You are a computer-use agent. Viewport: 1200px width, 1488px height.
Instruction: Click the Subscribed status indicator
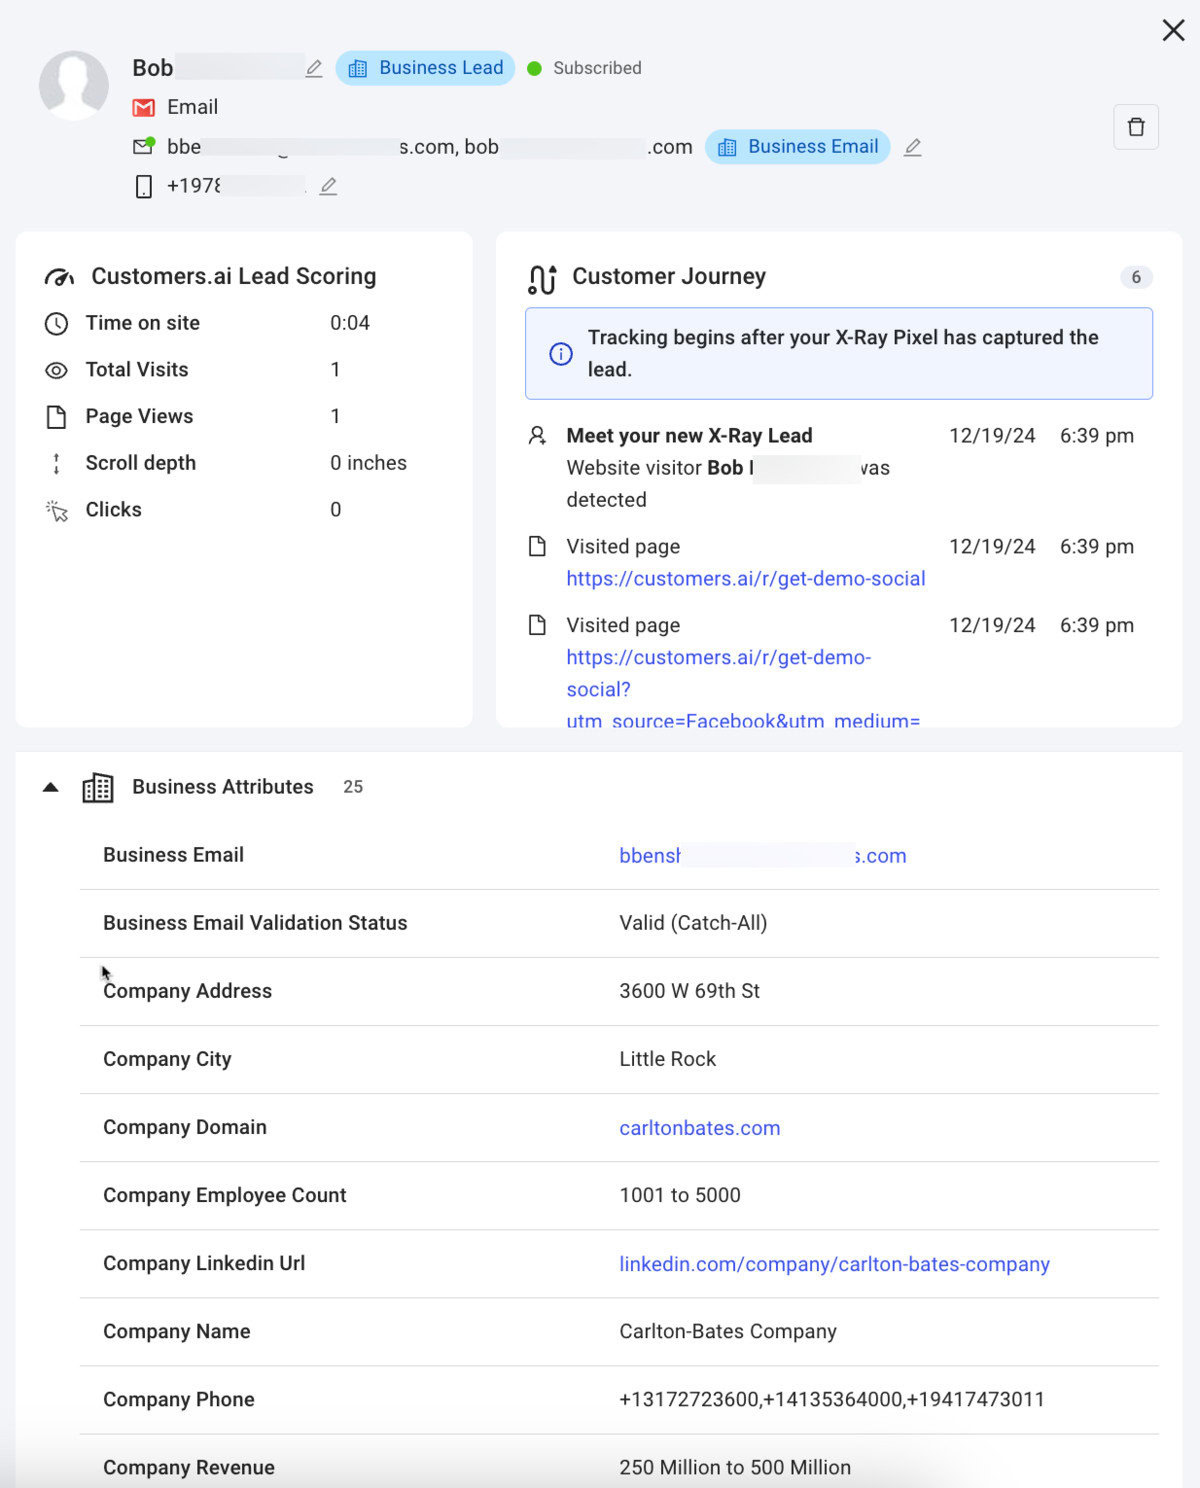coord(585,68)
